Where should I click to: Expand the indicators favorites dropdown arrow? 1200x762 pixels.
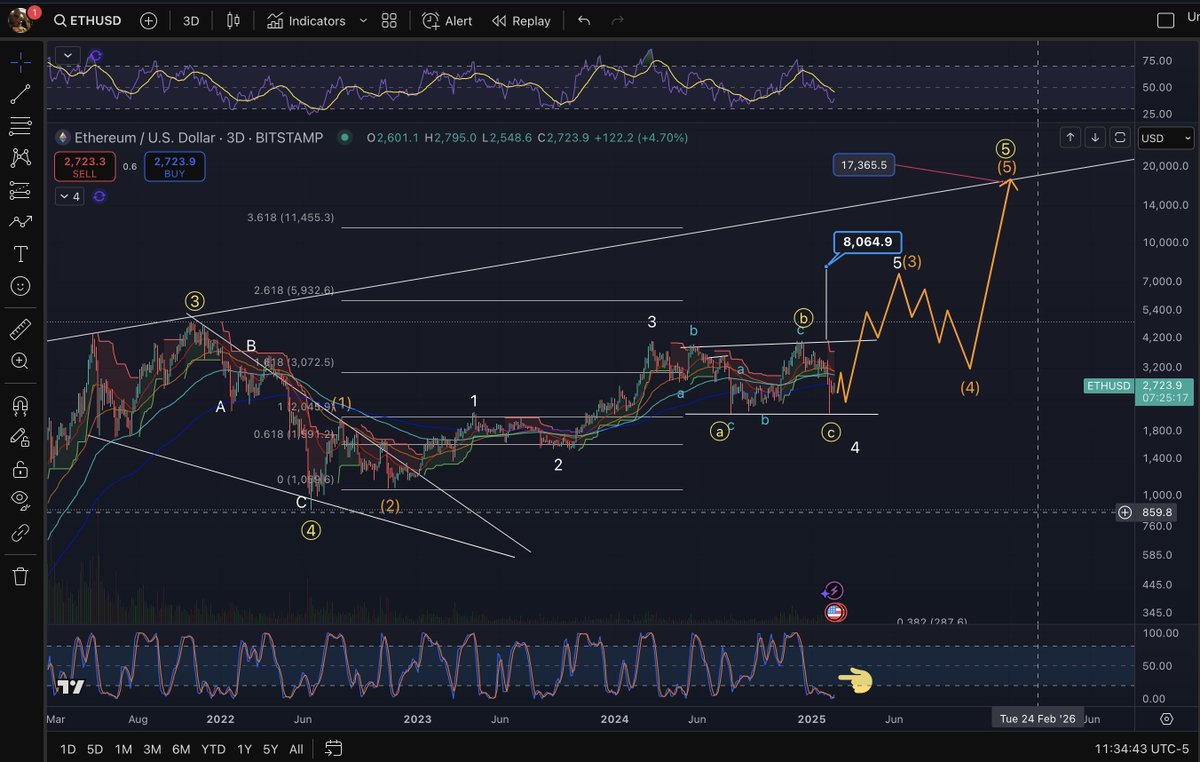(x=361, y=20)
